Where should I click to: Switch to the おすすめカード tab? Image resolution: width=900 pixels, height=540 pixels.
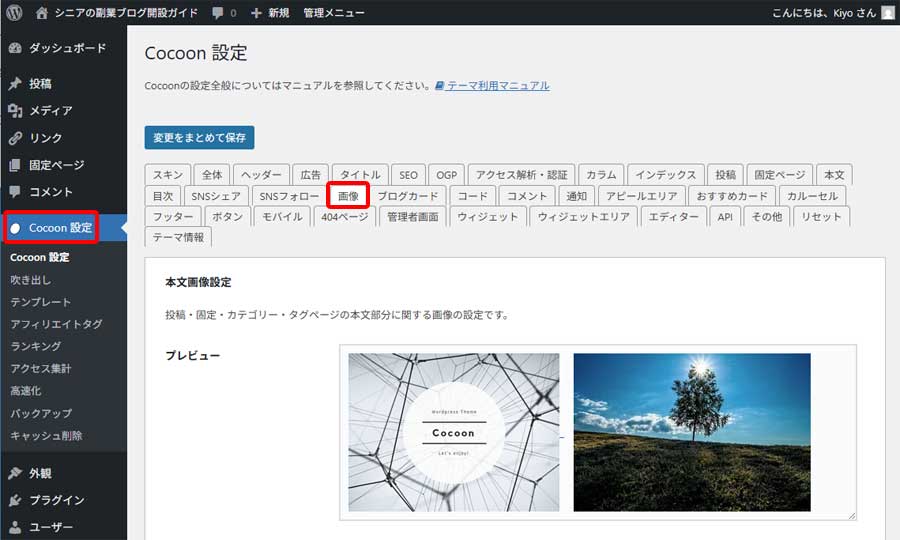[732, 196]
